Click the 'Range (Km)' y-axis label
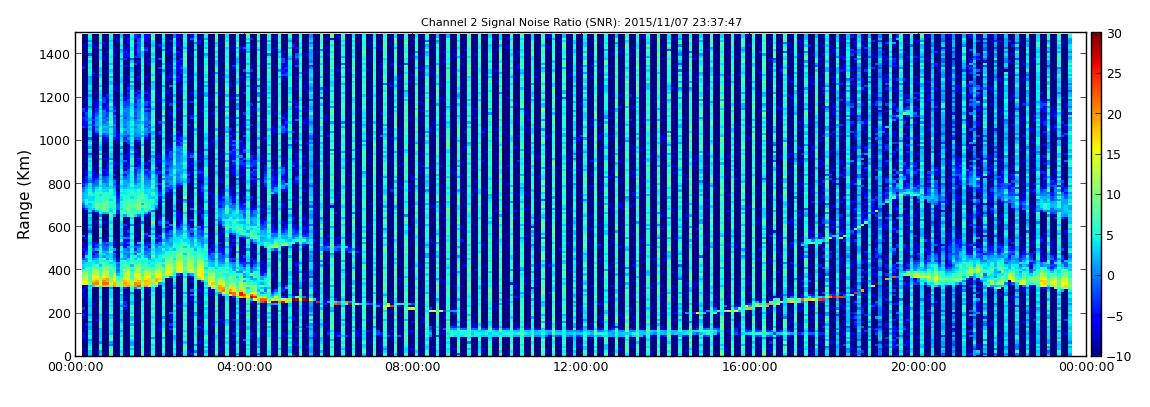The width and height of the screenshot is (1150, 407). pos(24,194)
